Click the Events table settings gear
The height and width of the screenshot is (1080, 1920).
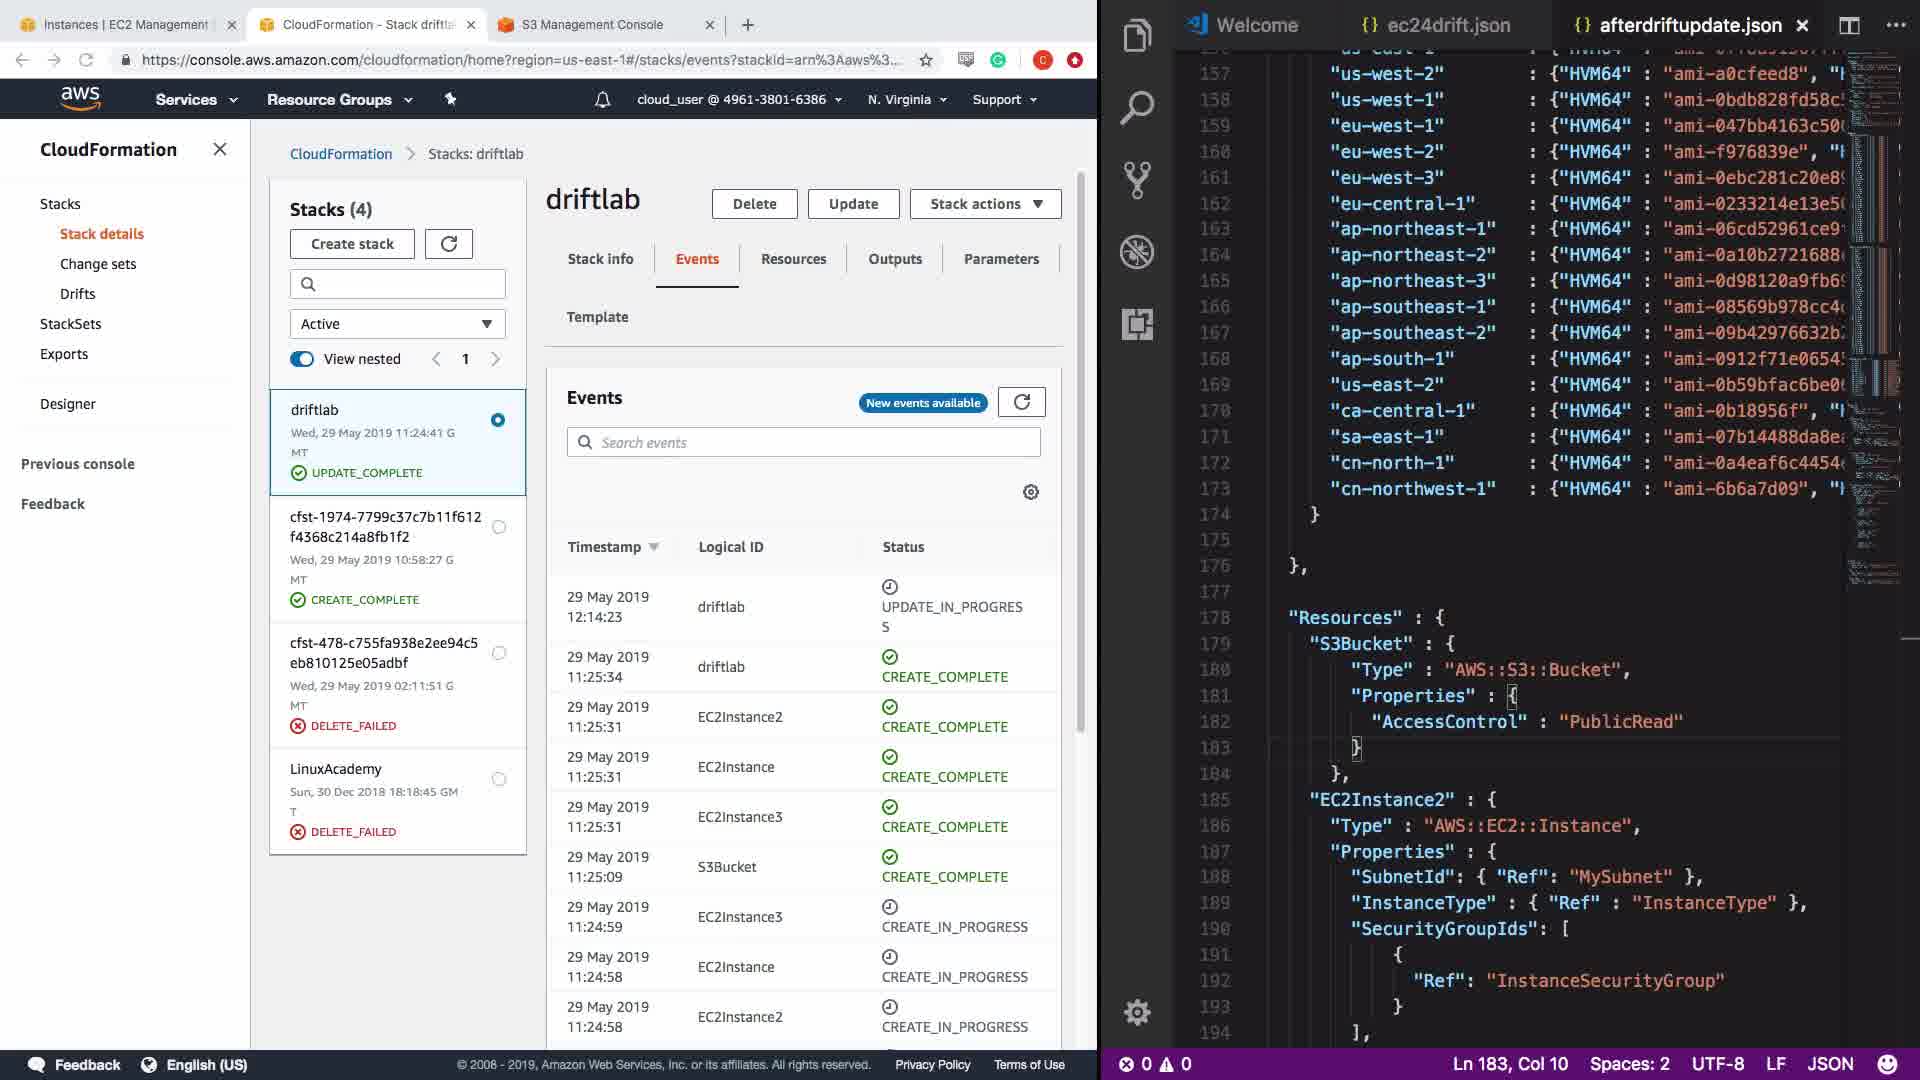coord(1031,492)
